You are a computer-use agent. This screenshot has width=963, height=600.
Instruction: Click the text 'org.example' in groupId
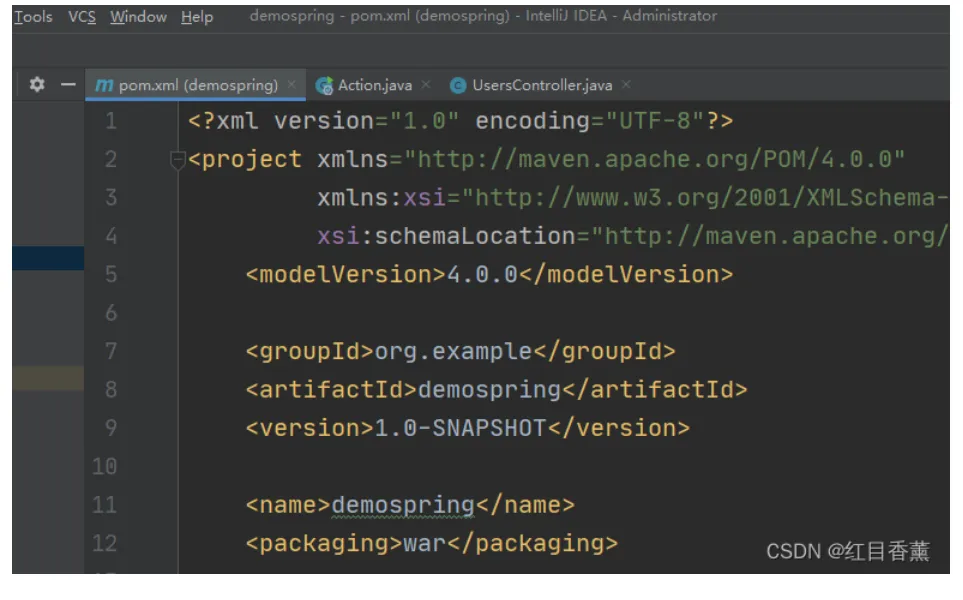[453, 351]
